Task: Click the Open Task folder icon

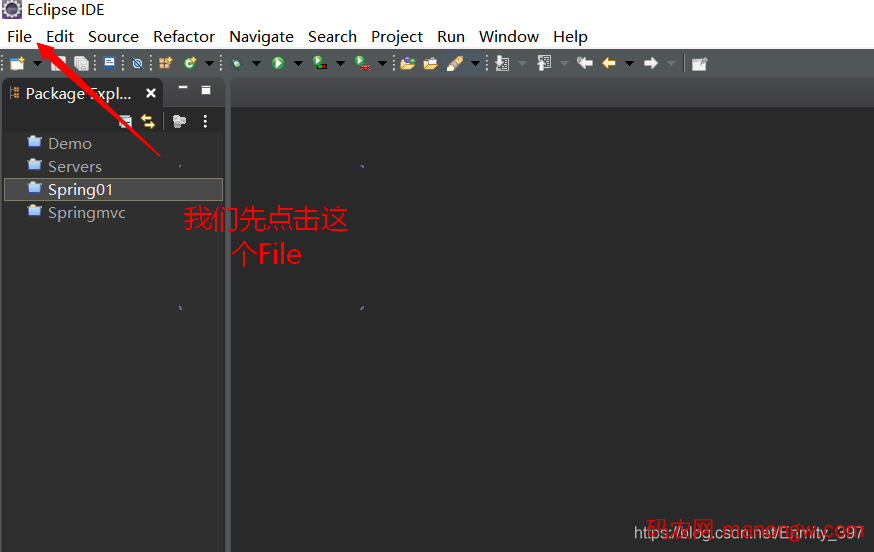Action: 430,64
